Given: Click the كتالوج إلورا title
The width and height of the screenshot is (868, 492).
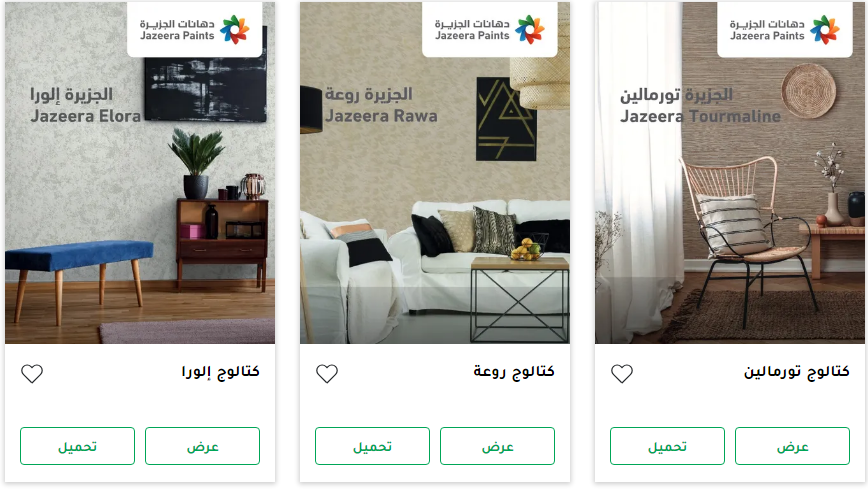Looking at the screenshot, I should tap(221, 372).
